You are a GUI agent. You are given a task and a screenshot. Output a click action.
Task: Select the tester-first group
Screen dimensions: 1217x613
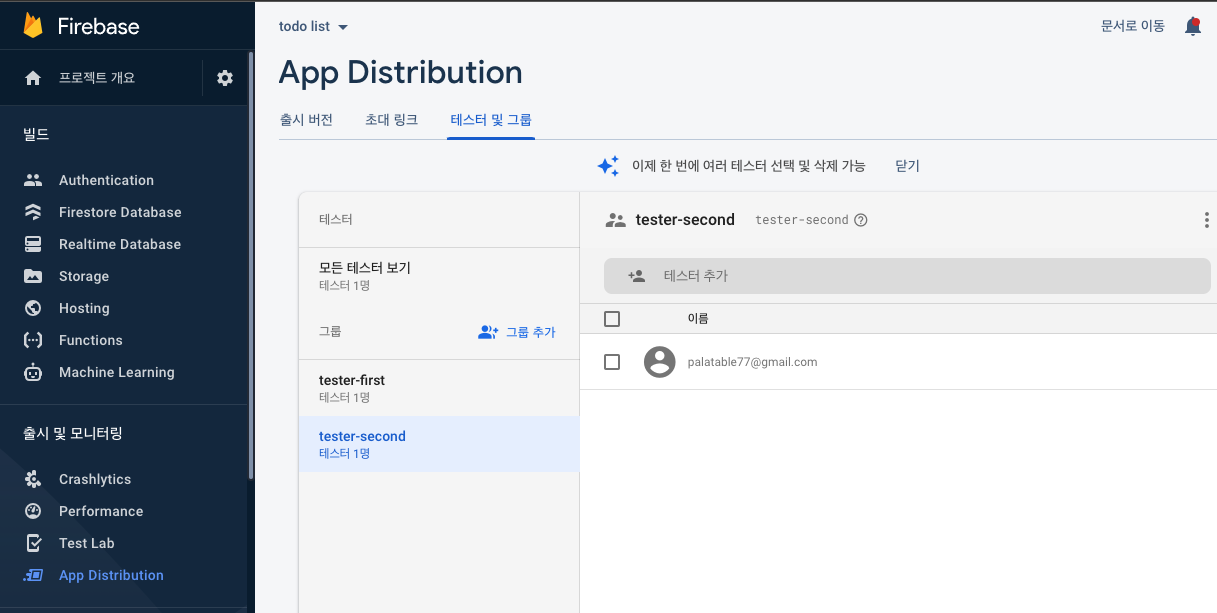(x=439, y=388)
